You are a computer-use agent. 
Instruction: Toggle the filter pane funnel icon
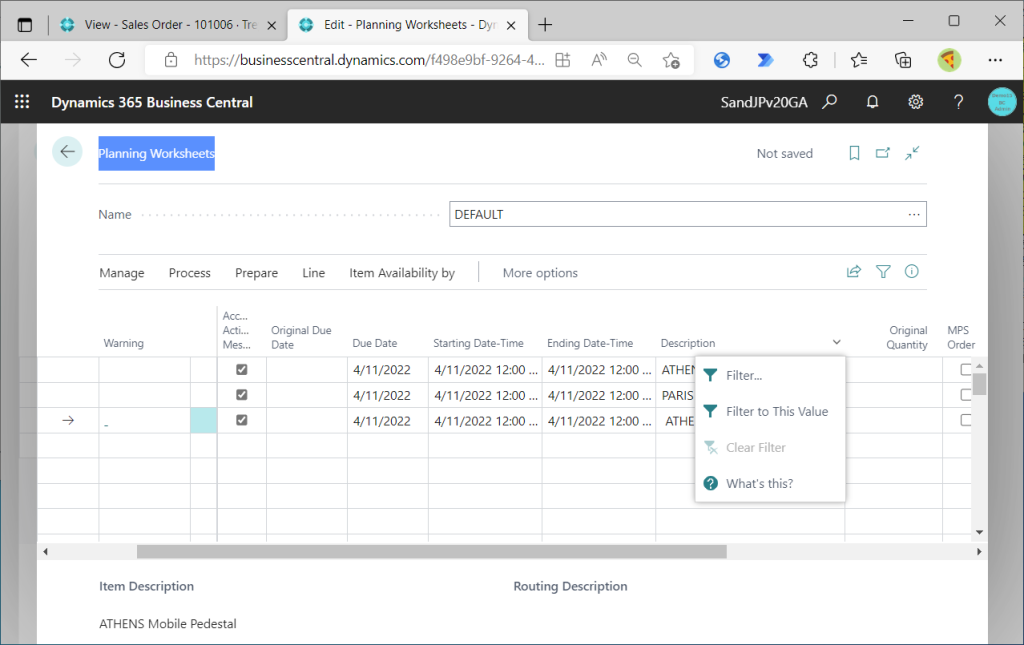[x=883, y=272]
